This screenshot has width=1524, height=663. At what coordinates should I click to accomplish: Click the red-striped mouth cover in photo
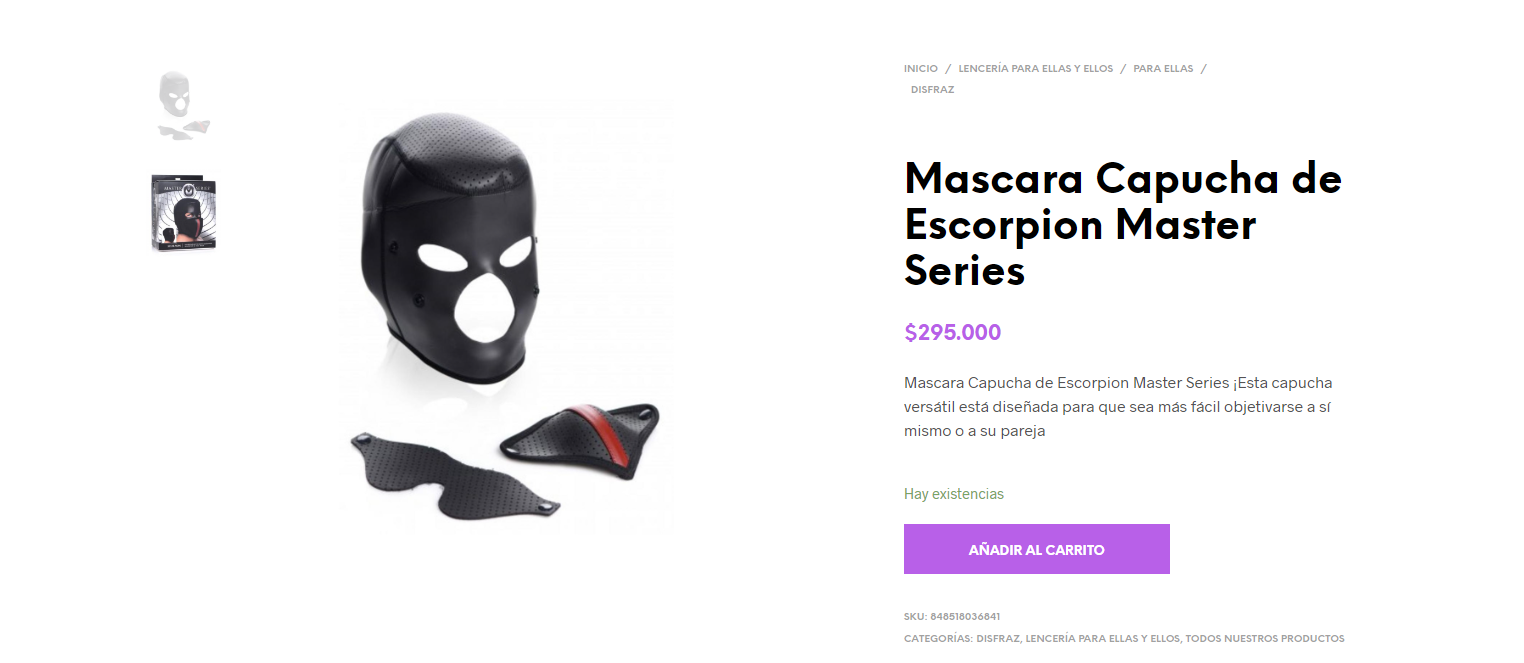pyautogui.click(x=579, y=439)
